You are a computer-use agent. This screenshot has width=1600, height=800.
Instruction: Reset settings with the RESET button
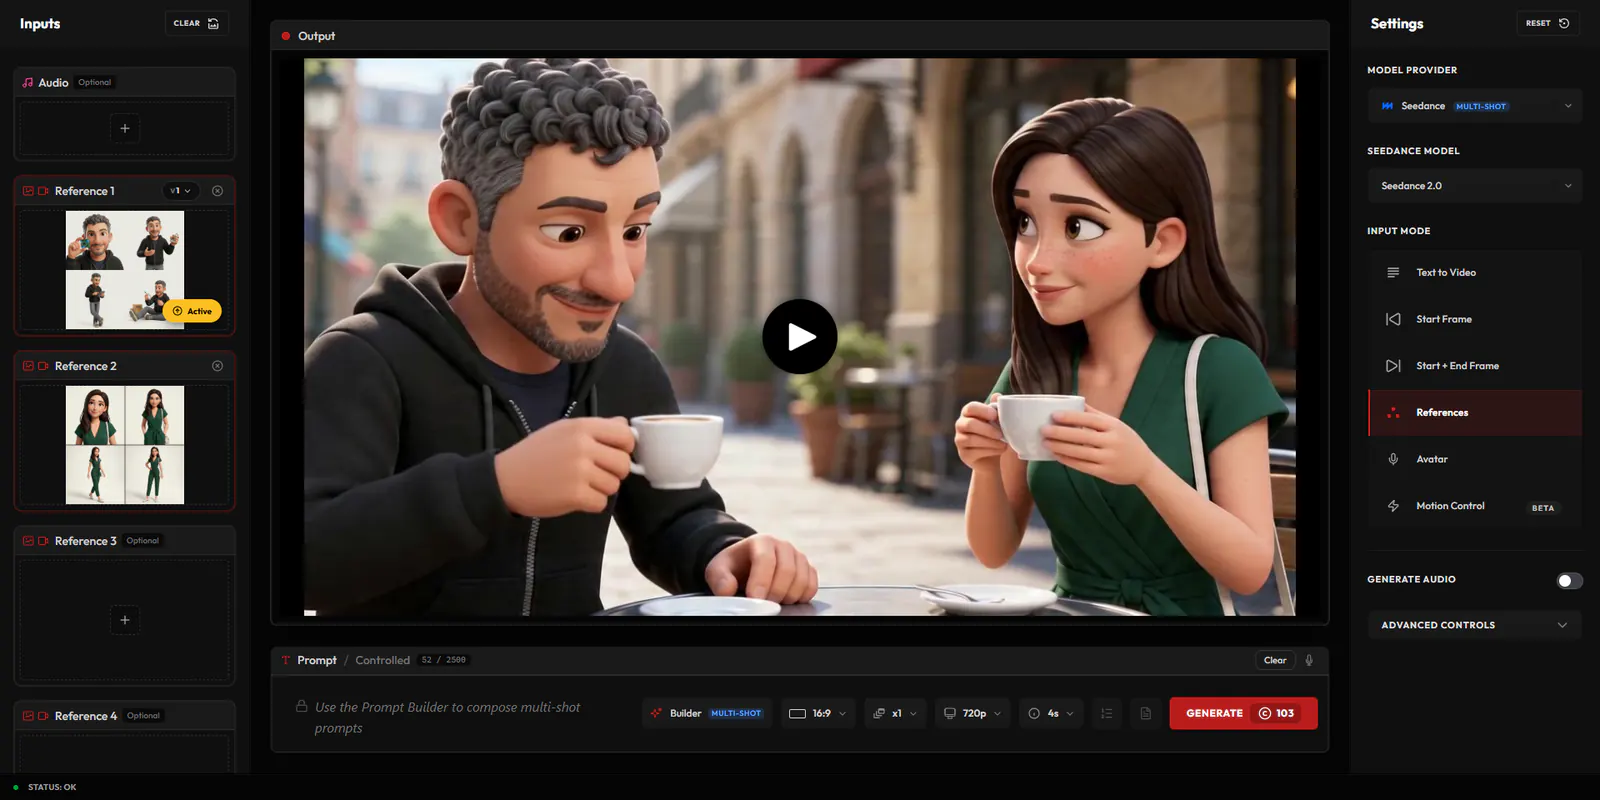tap(1547, 23)
